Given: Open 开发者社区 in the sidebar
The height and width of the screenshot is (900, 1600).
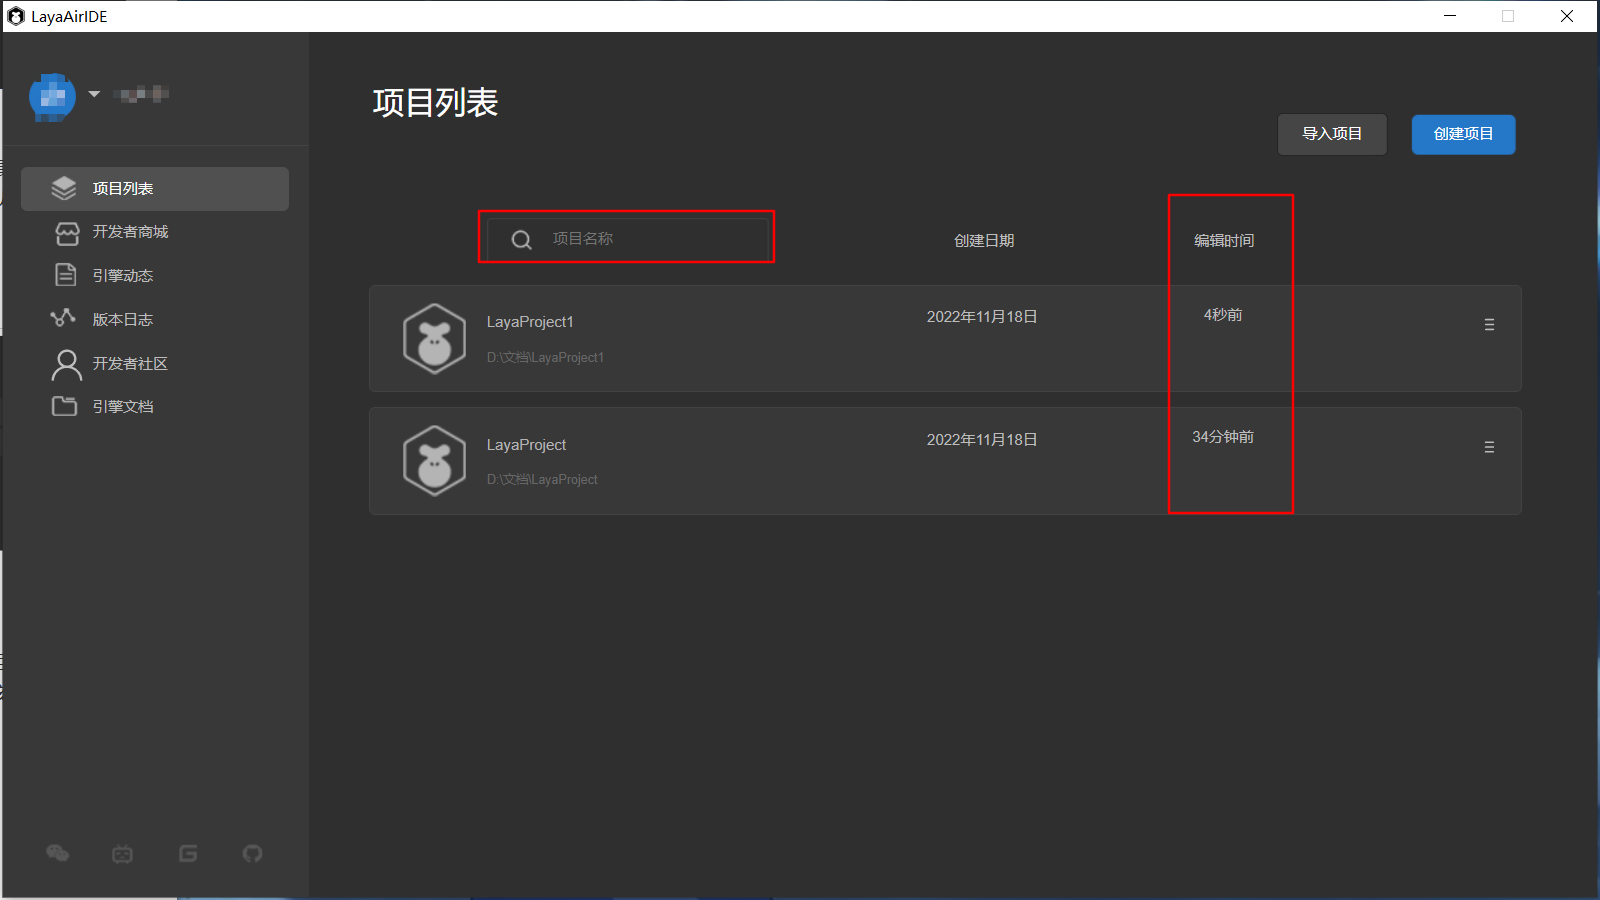Looking at the screenshot, I should [130, 364].
